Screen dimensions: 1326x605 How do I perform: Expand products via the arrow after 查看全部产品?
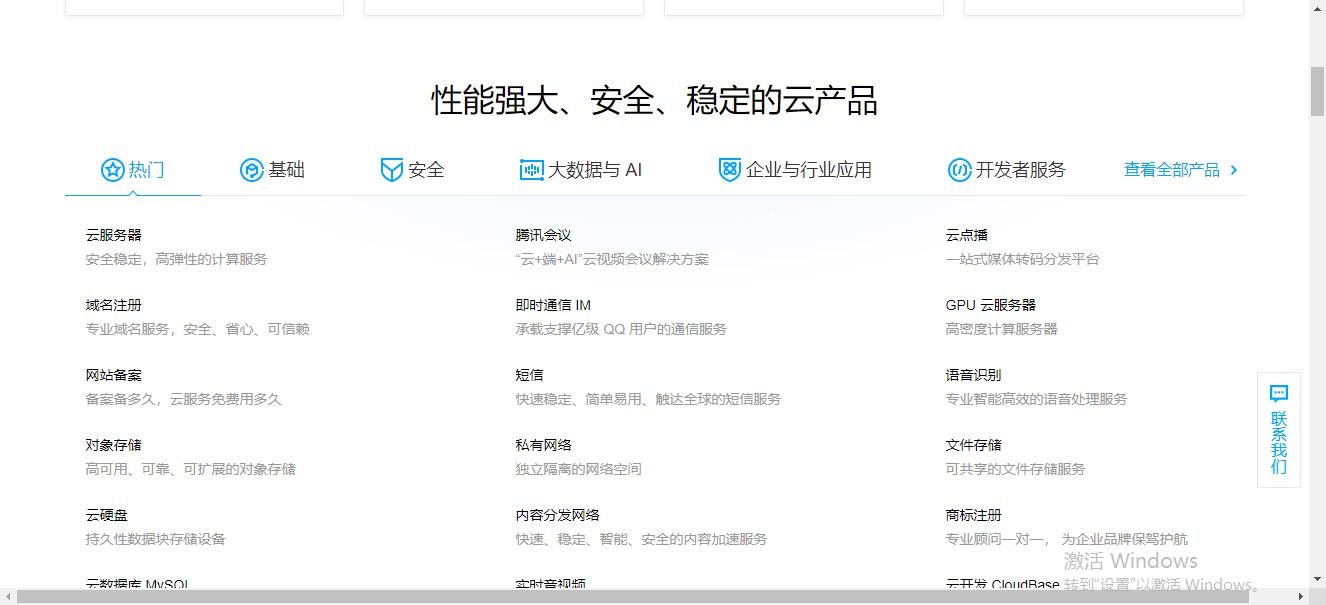click(x=1234, y=170)
